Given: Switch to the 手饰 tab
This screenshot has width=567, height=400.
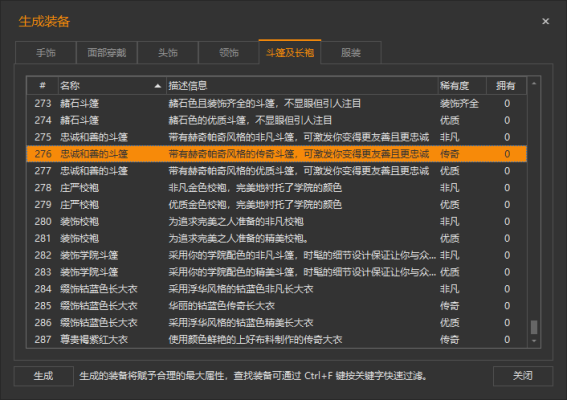Looking at the screenshot, I should click(x=46, y=53).
